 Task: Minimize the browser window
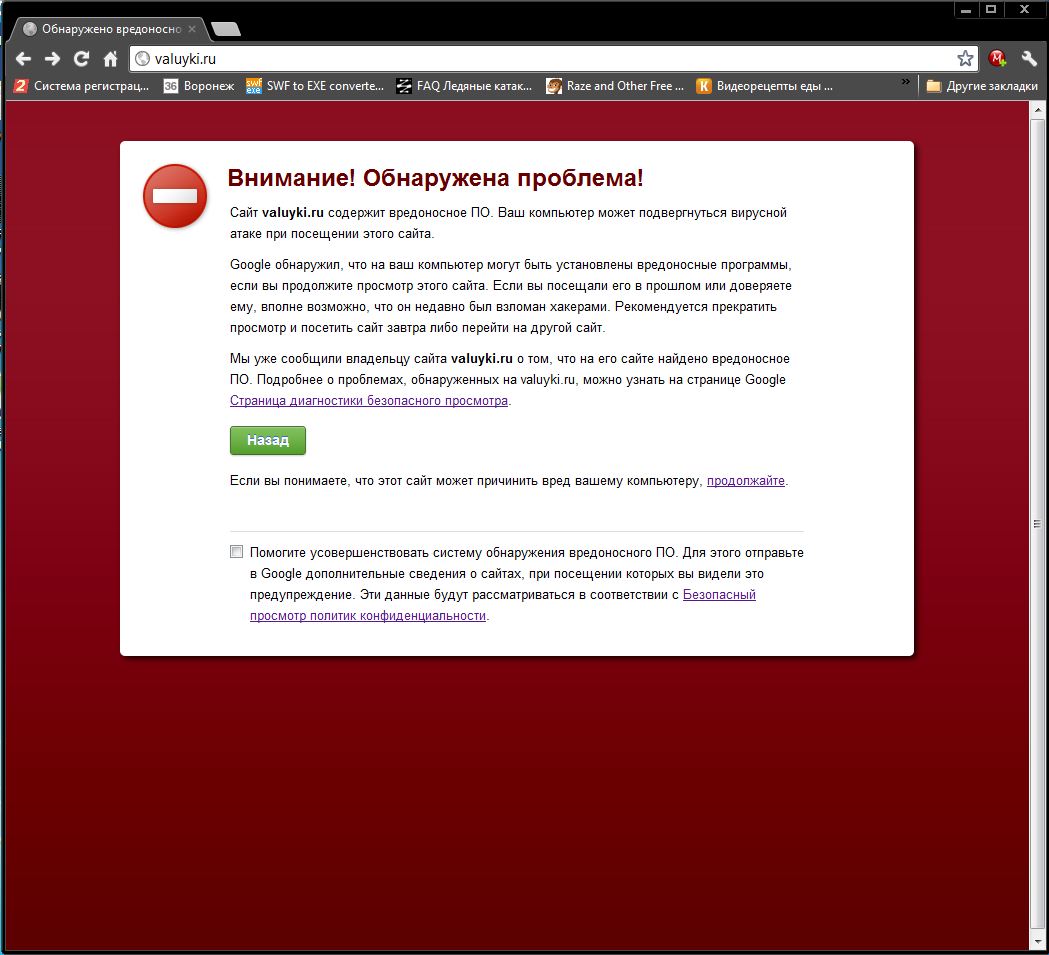(x=966, y=9)
